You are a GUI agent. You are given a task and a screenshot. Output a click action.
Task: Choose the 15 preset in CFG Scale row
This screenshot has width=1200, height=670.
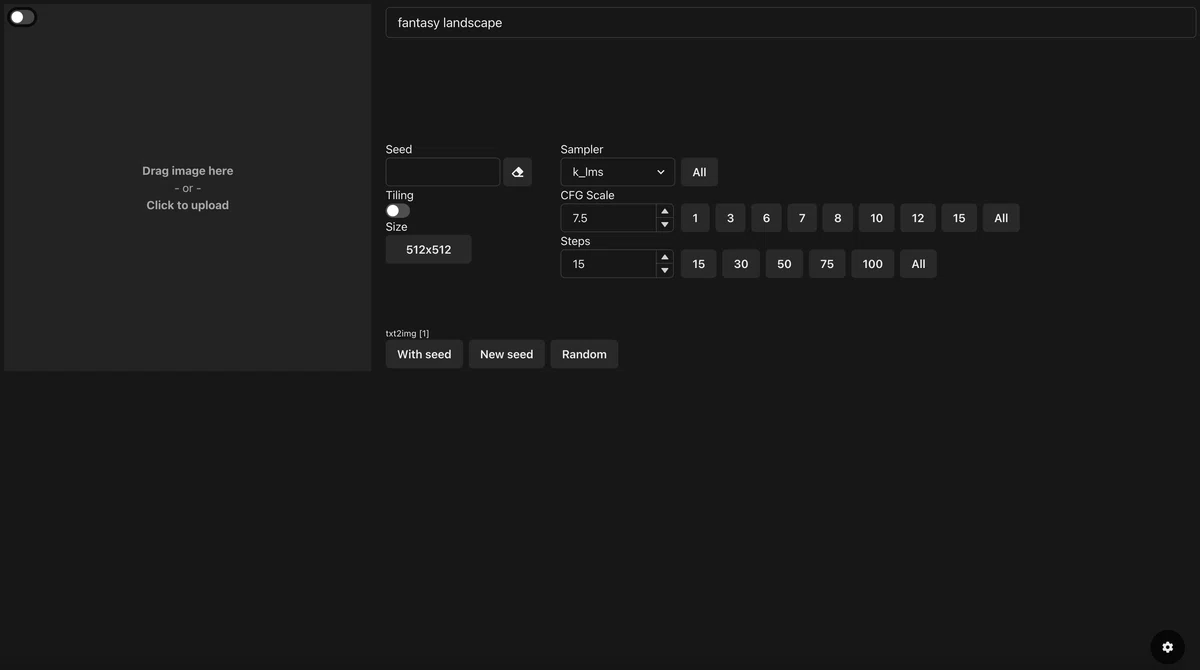[959, 218]
